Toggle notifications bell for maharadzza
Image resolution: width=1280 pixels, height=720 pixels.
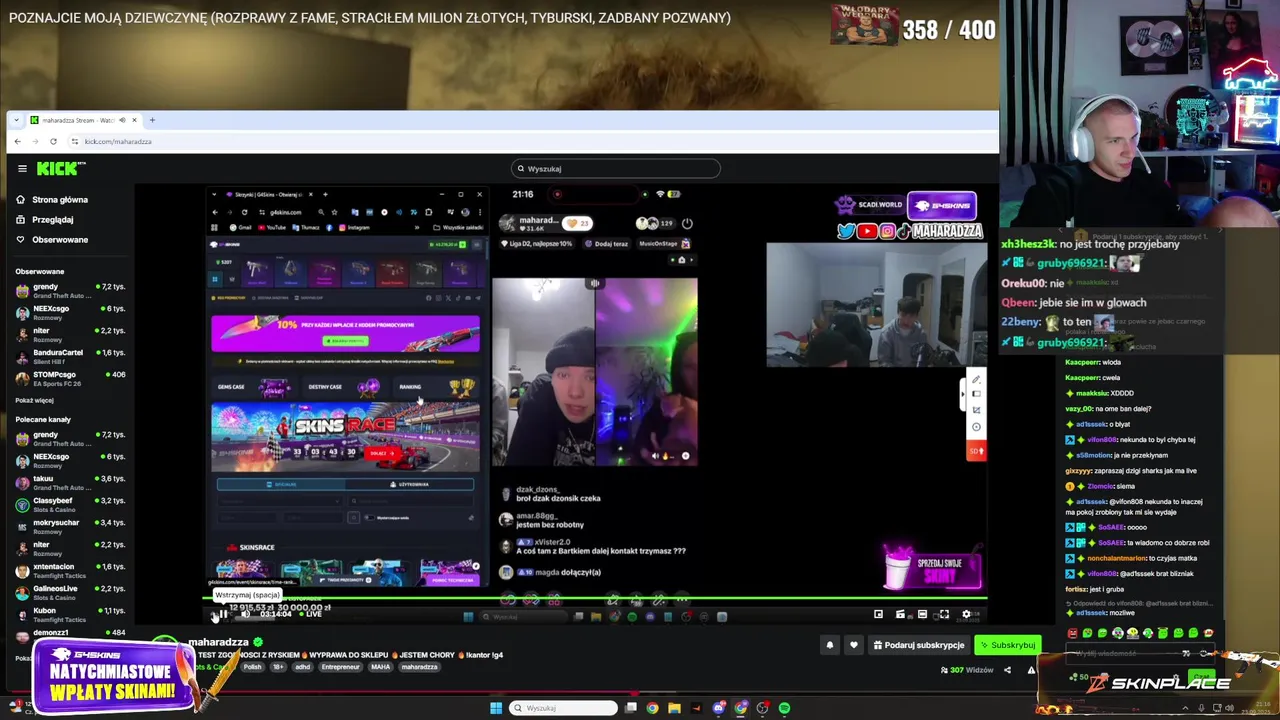tap(829, 645)
